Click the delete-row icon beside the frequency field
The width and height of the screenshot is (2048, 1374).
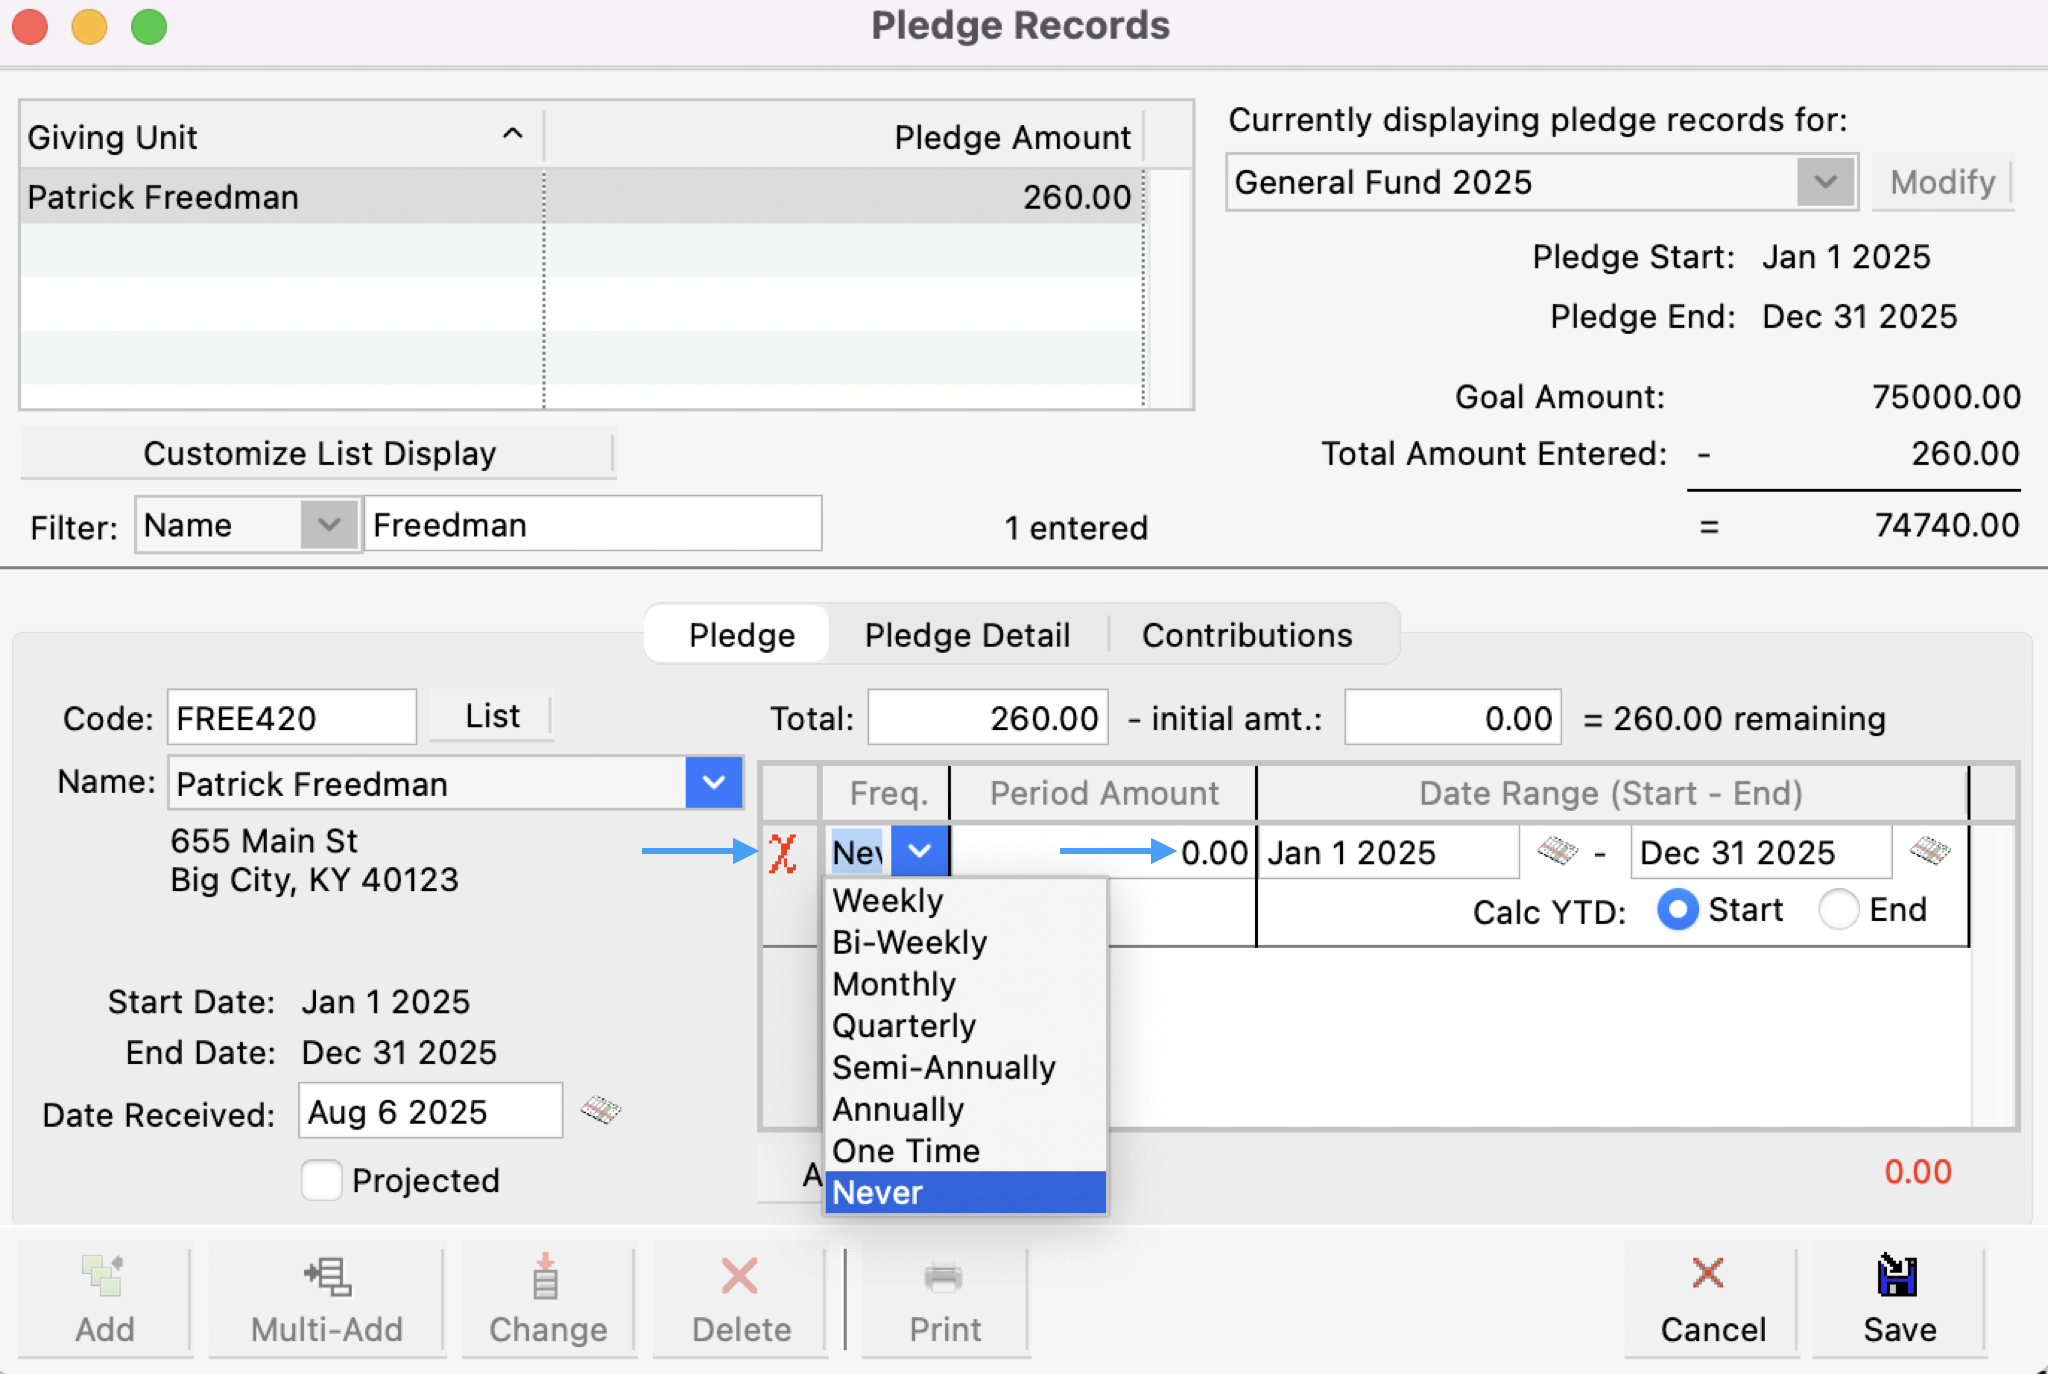coord(784,851)
